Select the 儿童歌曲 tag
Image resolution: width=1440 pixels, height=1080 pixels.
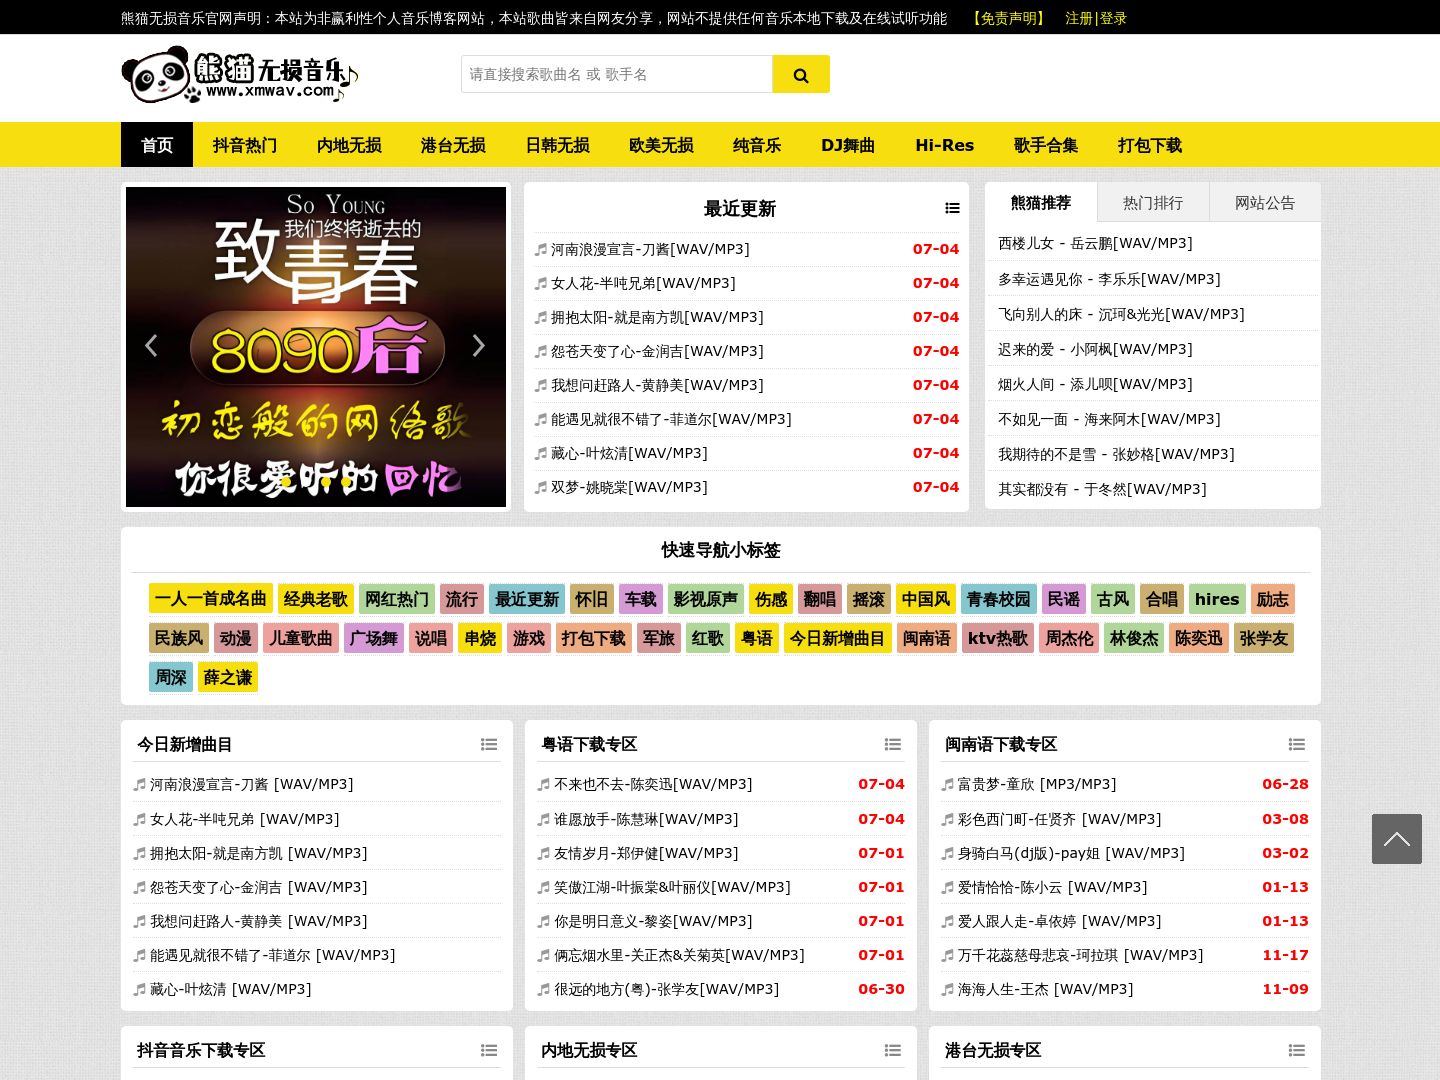(x=301, y=638)
